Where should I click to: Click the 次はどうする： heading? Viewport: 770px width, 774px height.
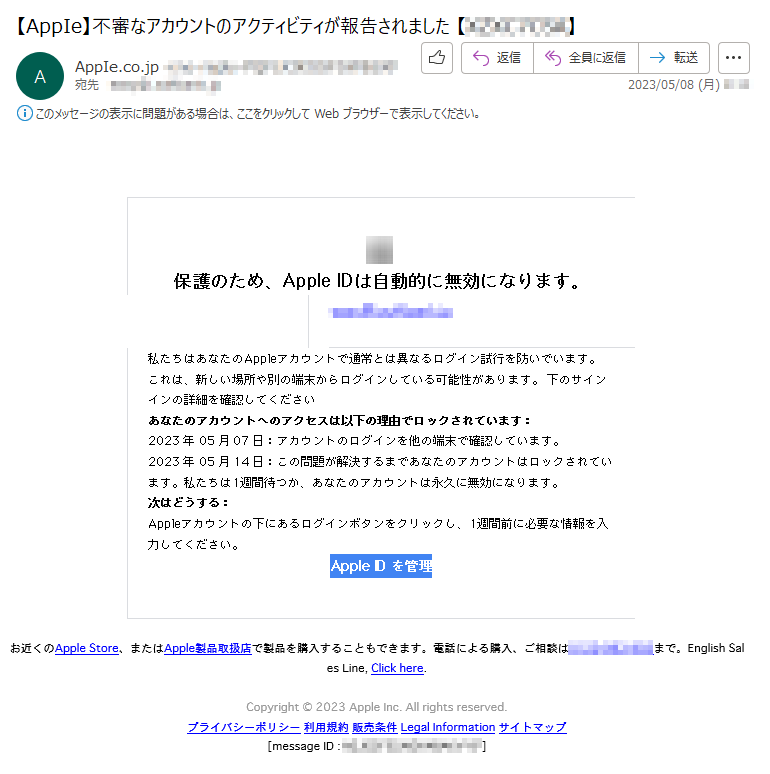(189, 503)
